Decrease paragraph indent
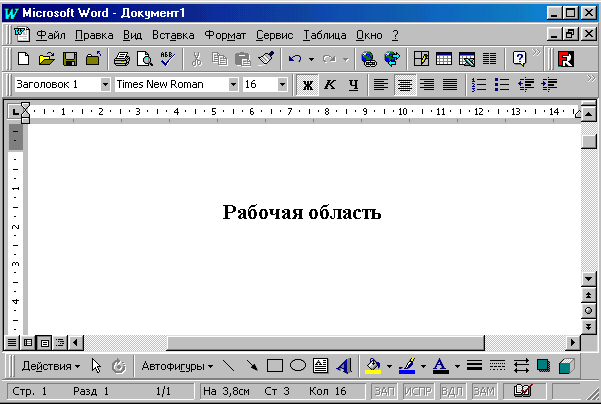The width and height of the screenshot is (601, 404). point(526,84)
